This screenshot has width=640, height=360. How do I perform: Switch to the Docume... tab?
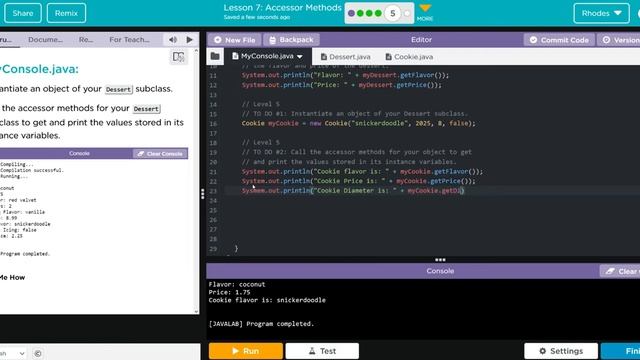(45, 40)
